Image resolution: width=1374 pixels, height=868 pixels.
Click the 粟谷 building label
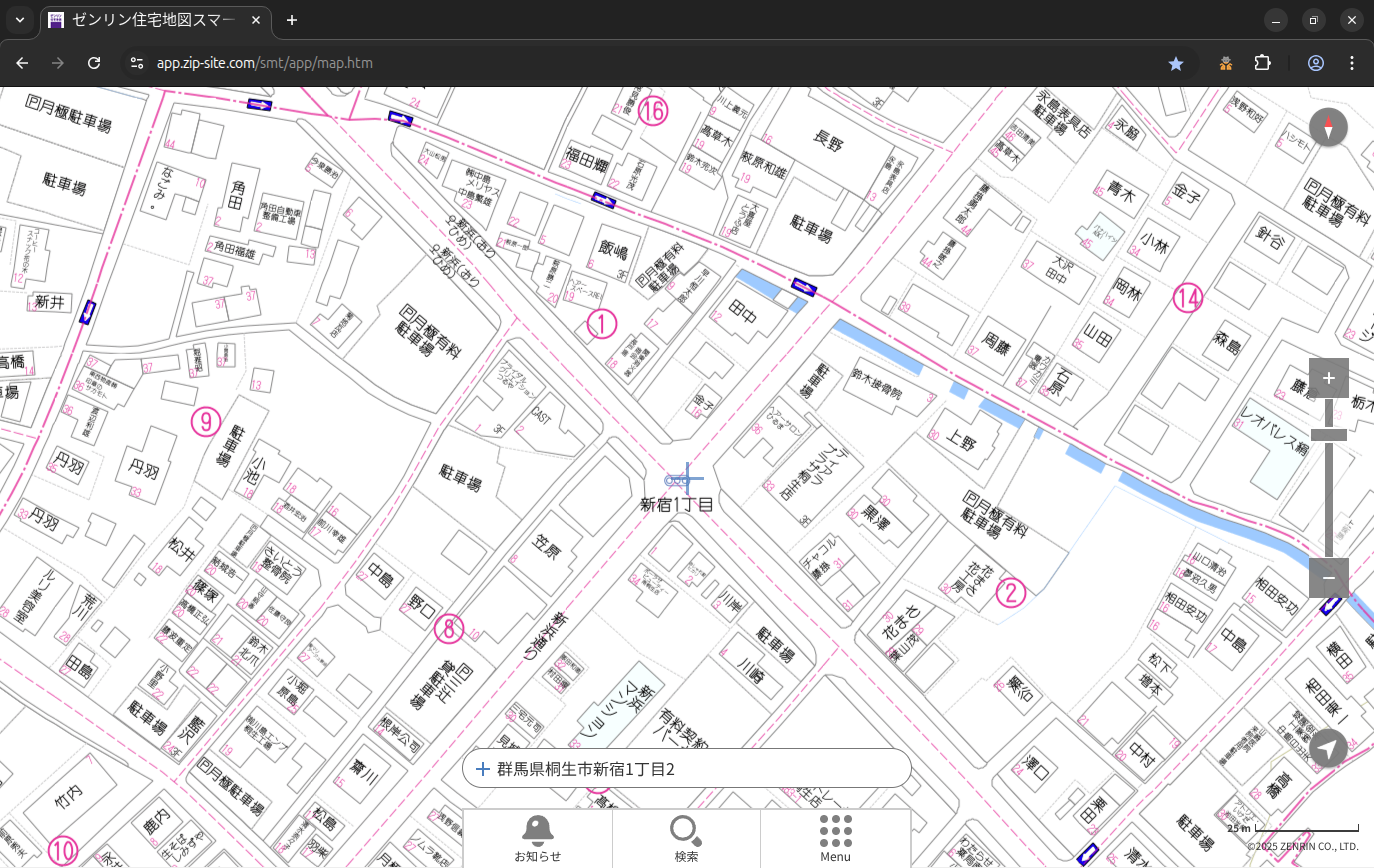pos(1019,686)
